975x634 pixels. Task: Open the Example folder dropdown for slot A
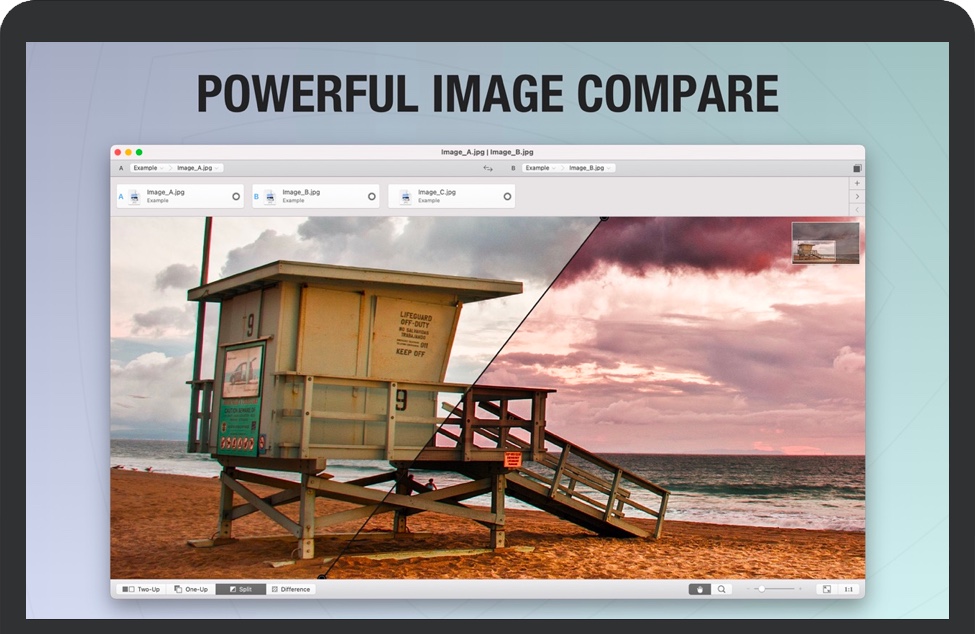148,168
